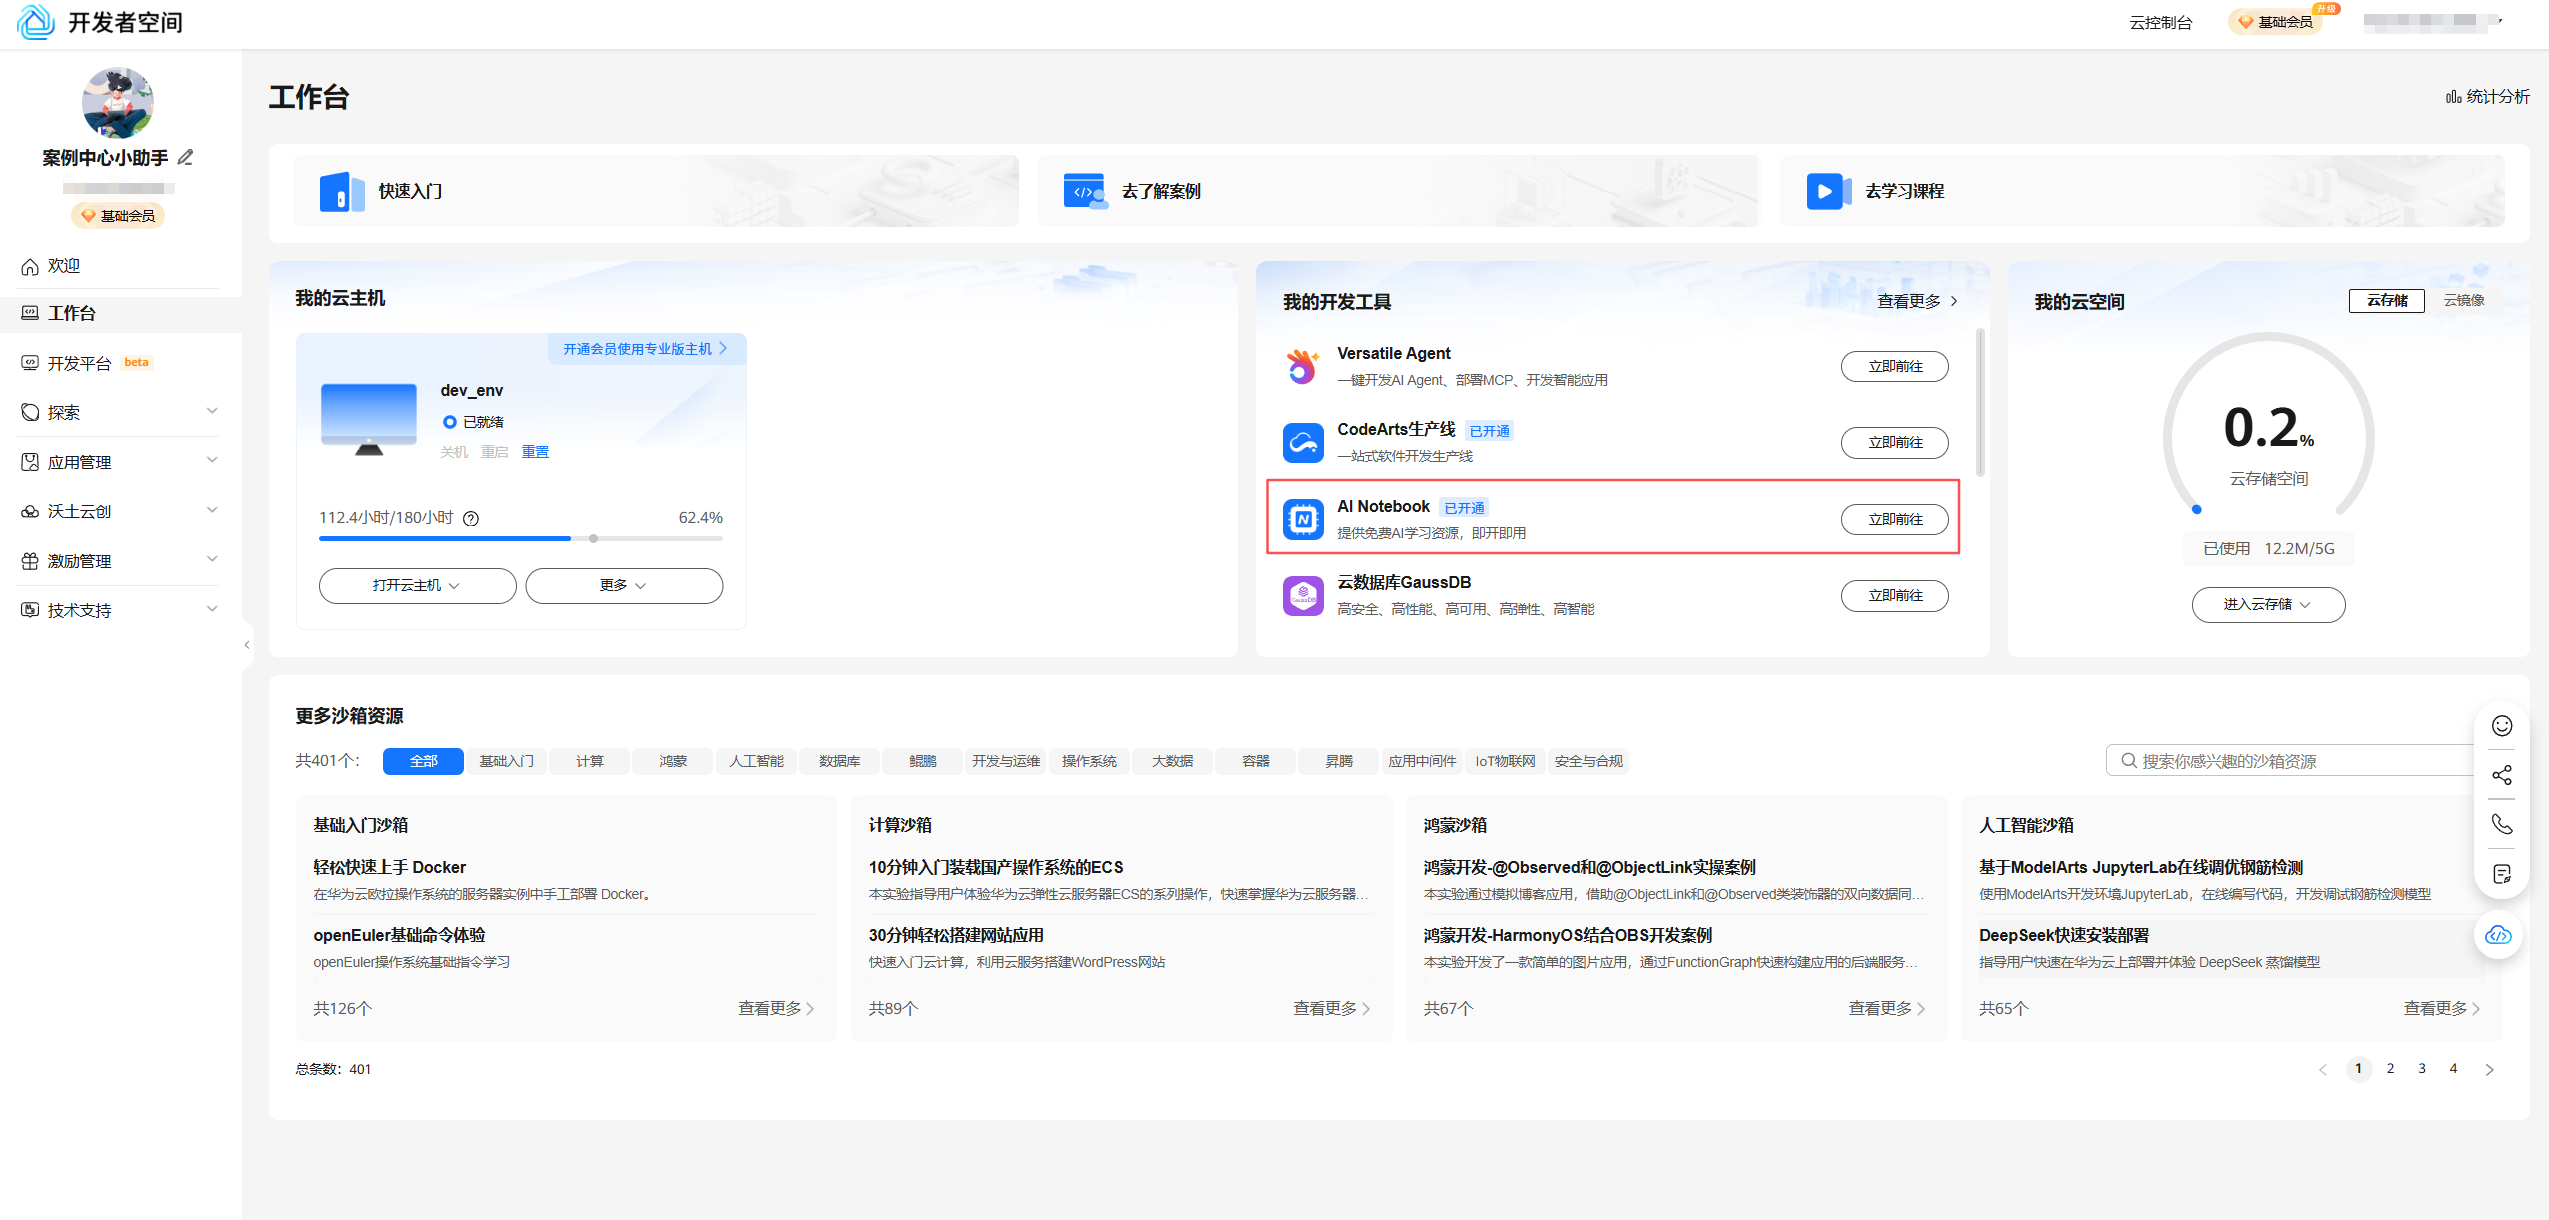Click the phone contact icon
2549x1220 pixels.
tap(2501, 824)
